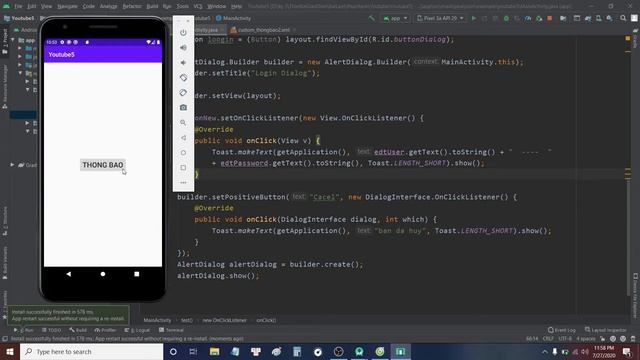
Task: Open the View menu
Action: 47,7
